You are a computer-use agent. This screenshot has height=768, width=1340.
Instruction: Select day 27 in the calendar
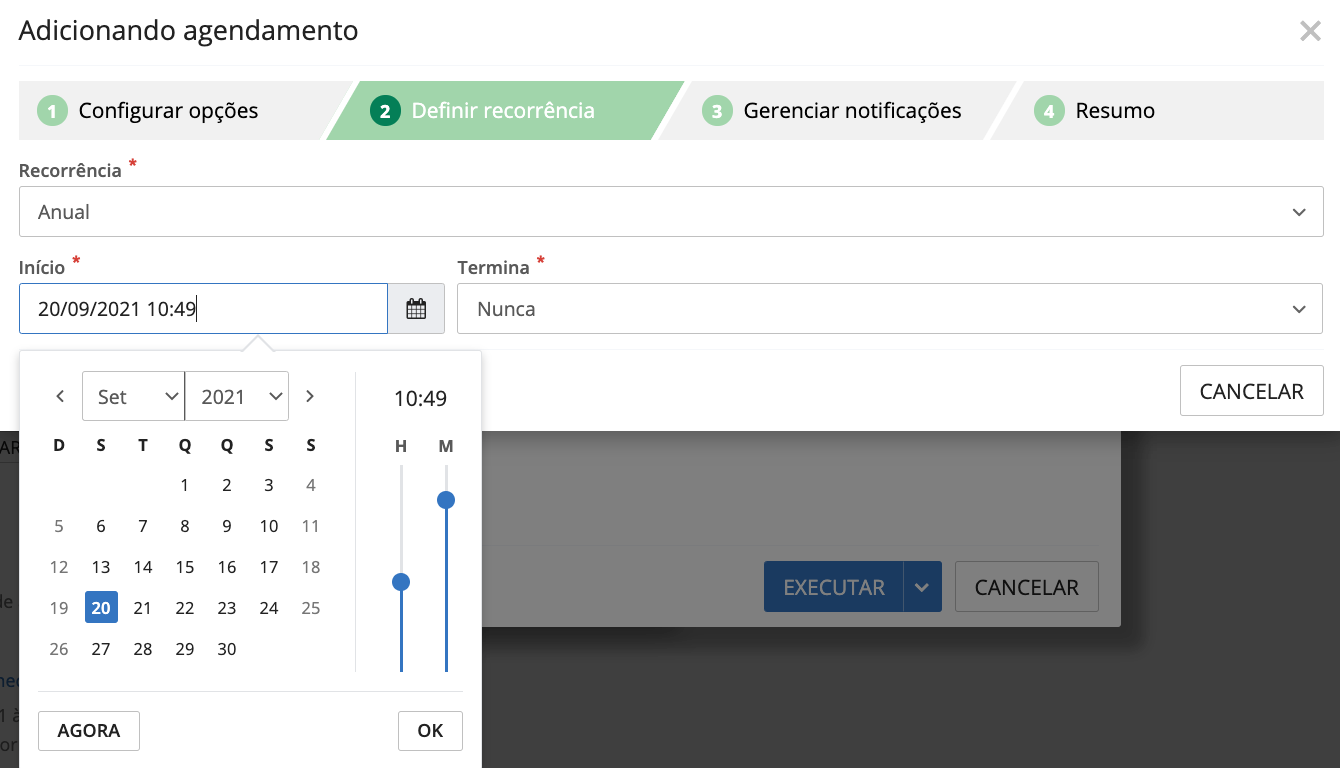coord(101,649)
